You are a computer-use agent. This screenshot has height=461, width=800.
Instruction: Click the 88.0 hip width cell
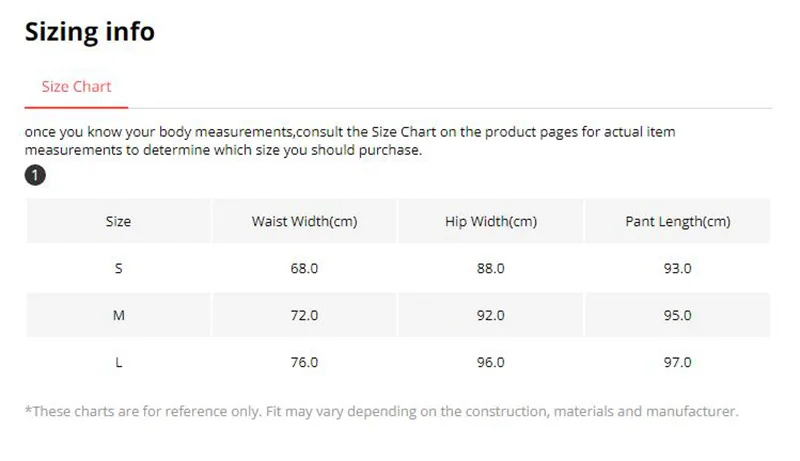[x=491, y=268]
